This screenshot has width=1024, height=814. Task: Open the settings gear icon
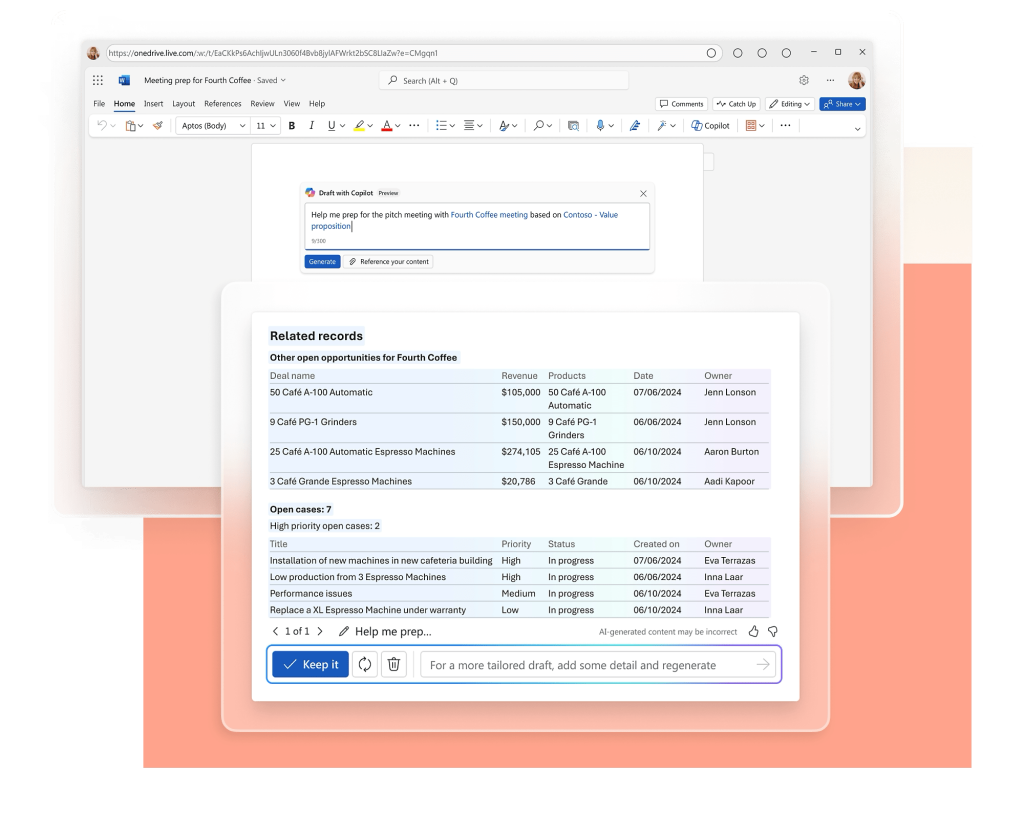point(804,80)
